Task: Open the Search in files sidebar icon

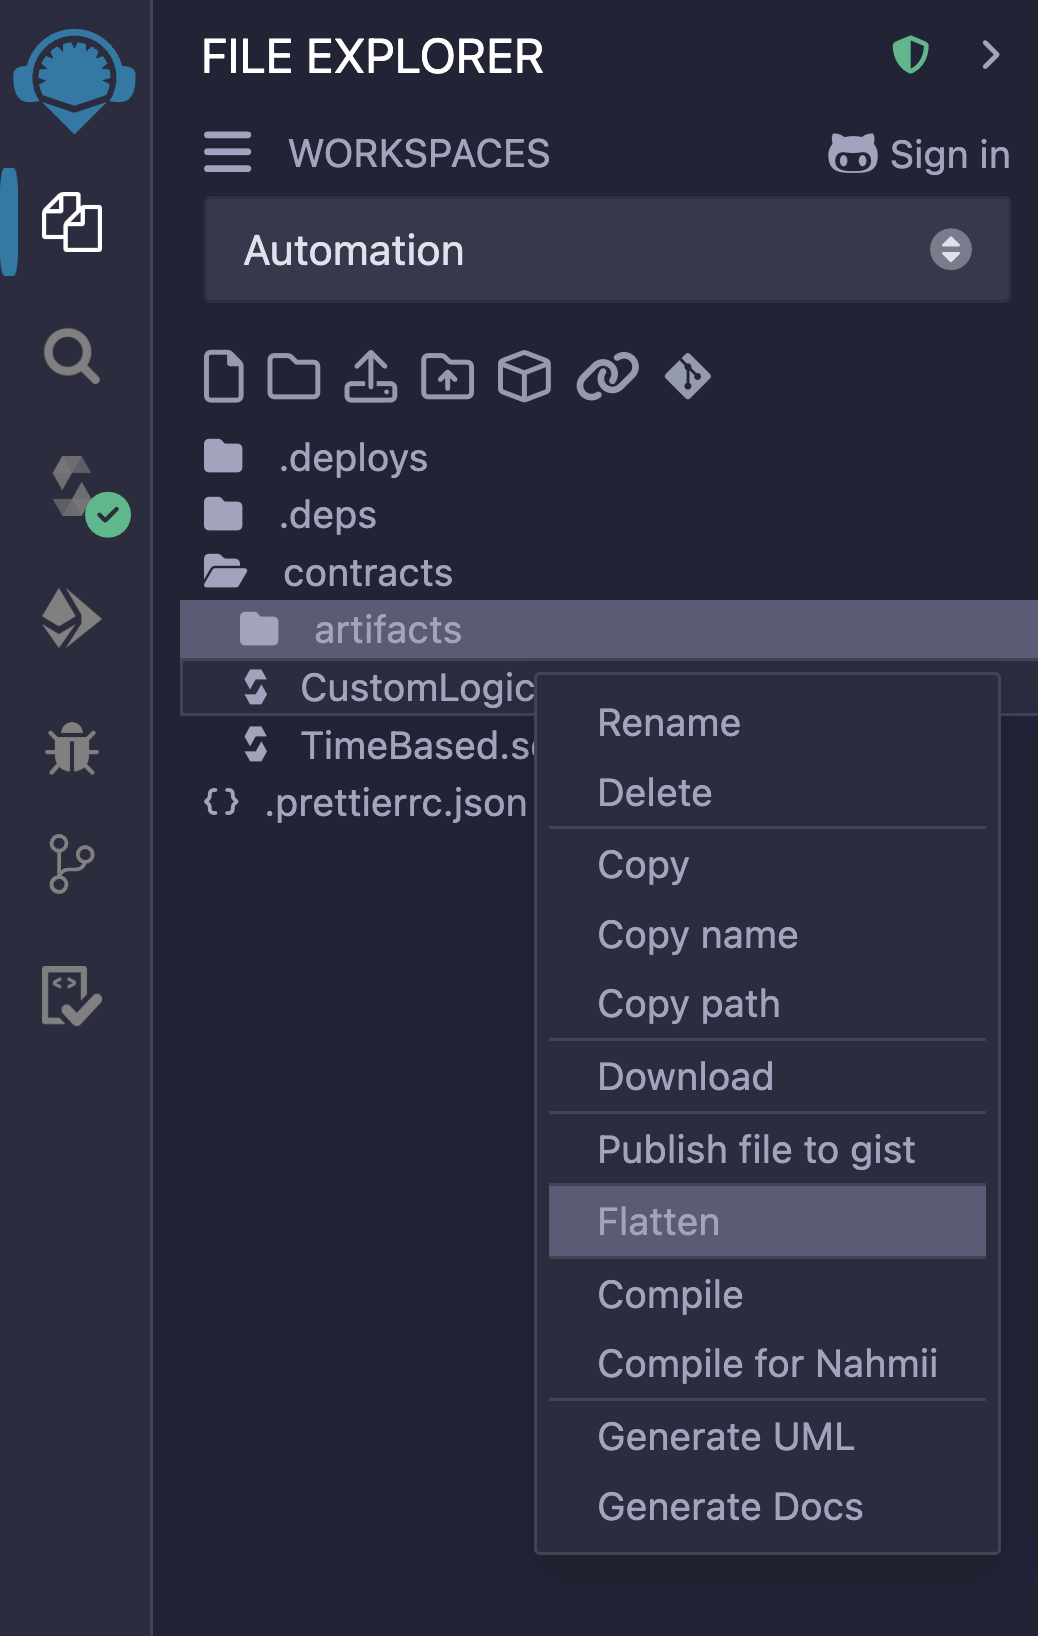Action: click(x=71, y=356)
